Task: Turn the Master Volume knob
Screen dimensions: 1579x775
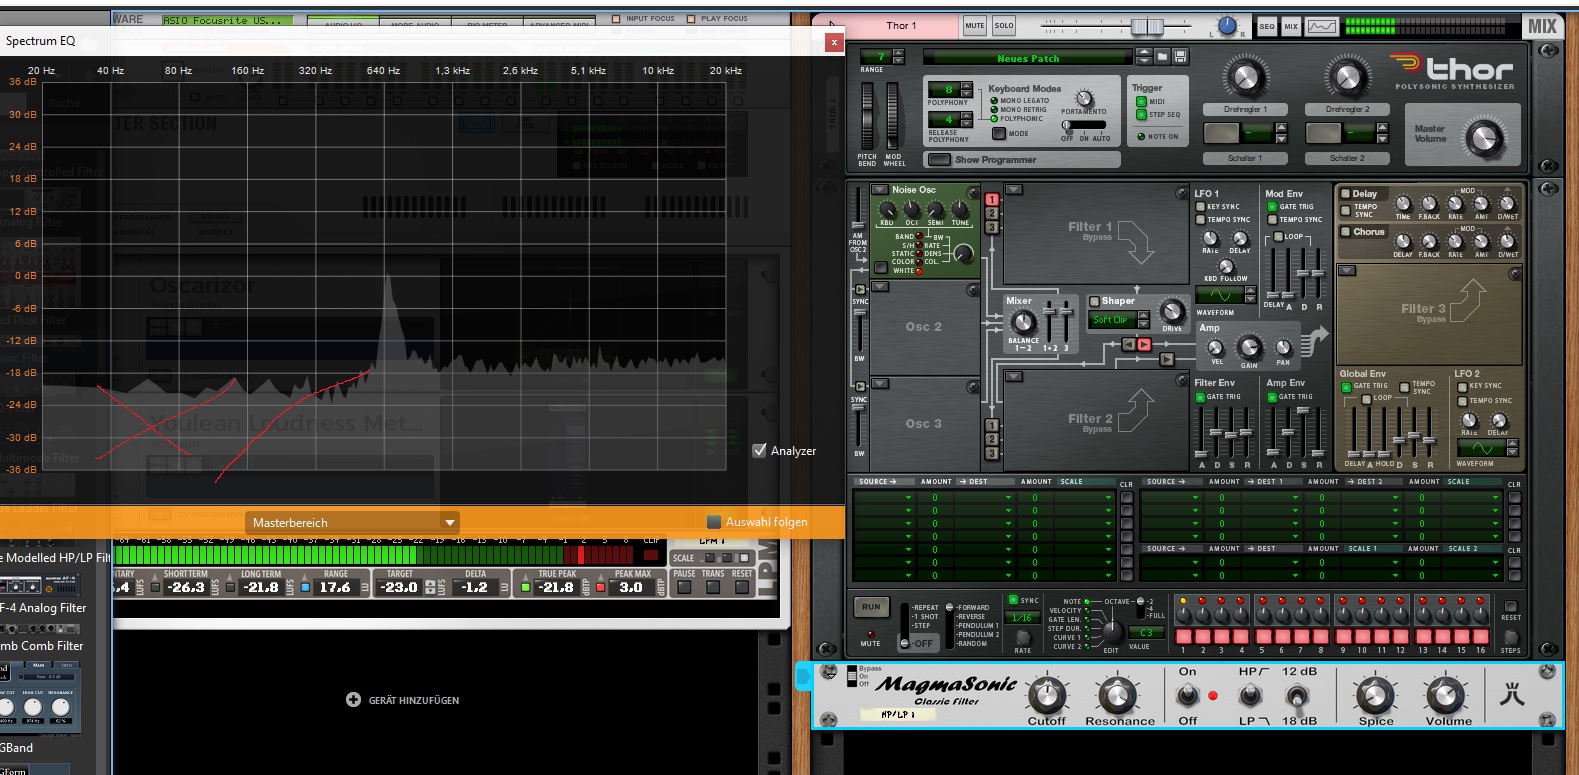Action: coord(1486,139)
